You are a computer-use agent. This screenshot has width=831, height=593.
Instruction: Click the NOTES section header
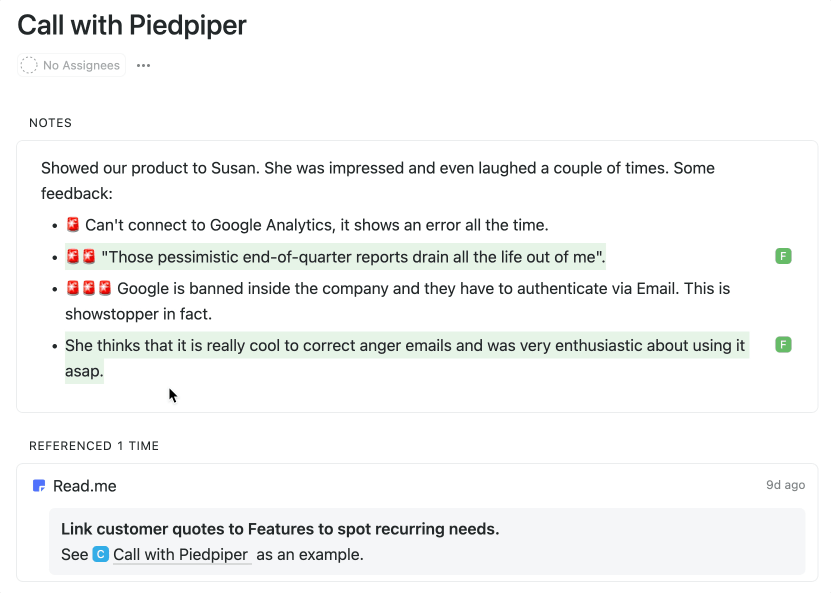coord(50,123)
